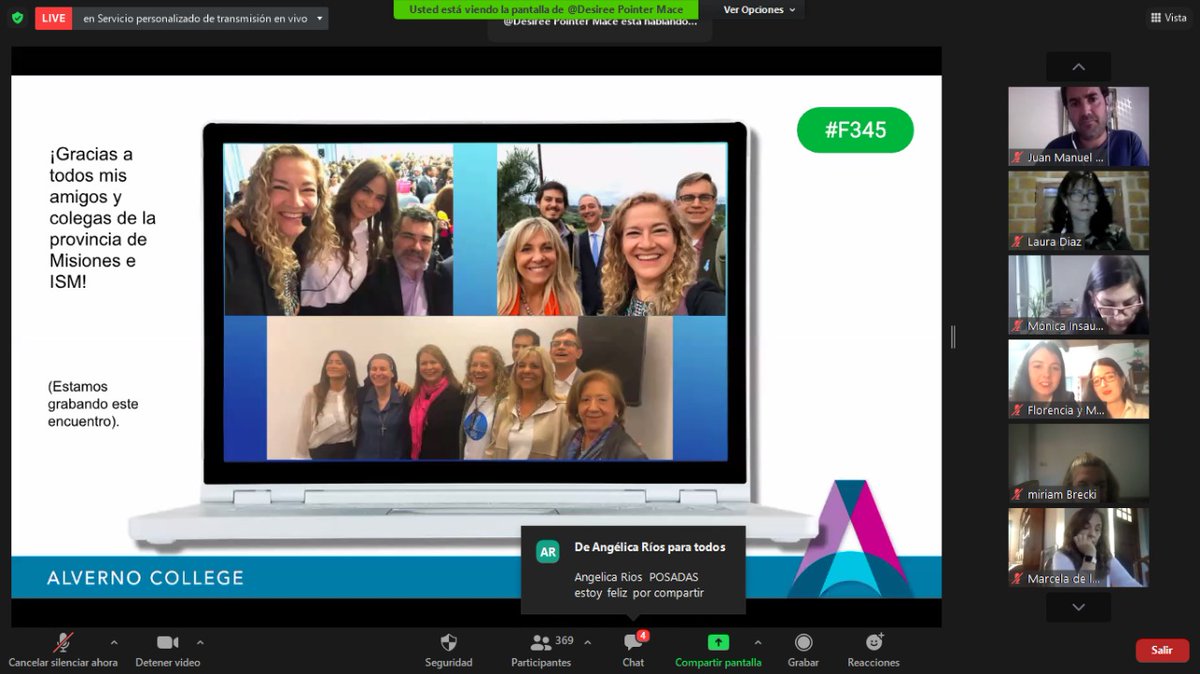Click the red unread chat badge 4
Screen dimensions: 1200x674
point(643,635)
